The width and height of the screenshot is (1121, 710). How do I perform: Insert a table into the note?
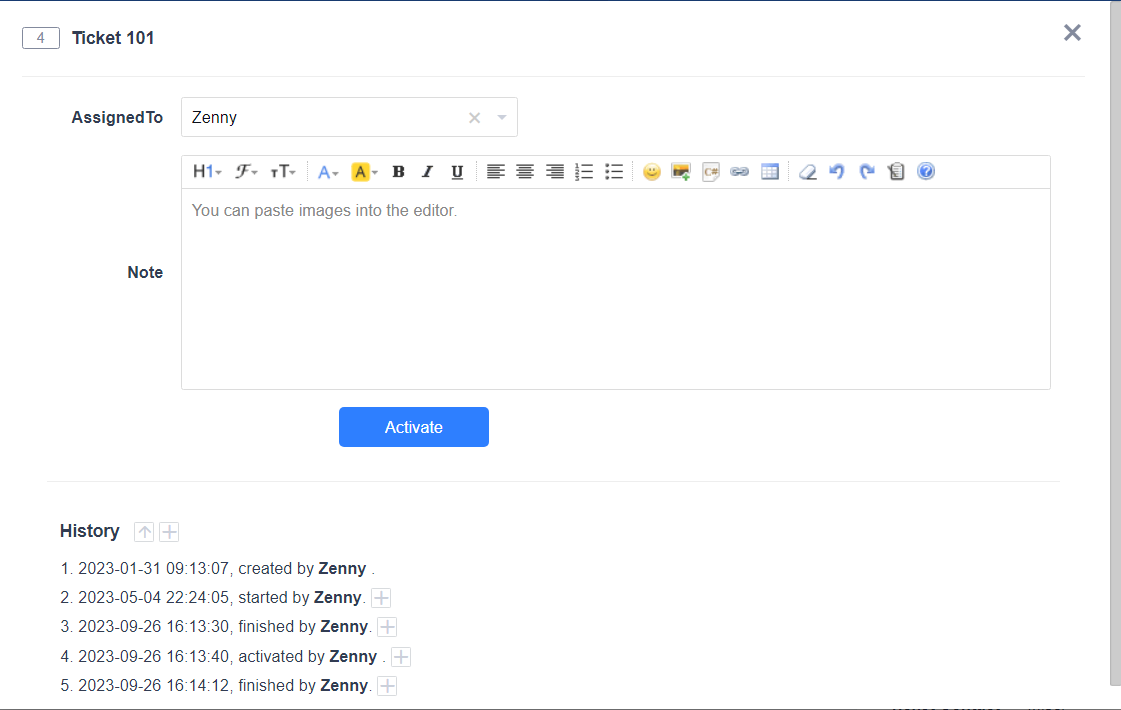[x=770, y=172]
